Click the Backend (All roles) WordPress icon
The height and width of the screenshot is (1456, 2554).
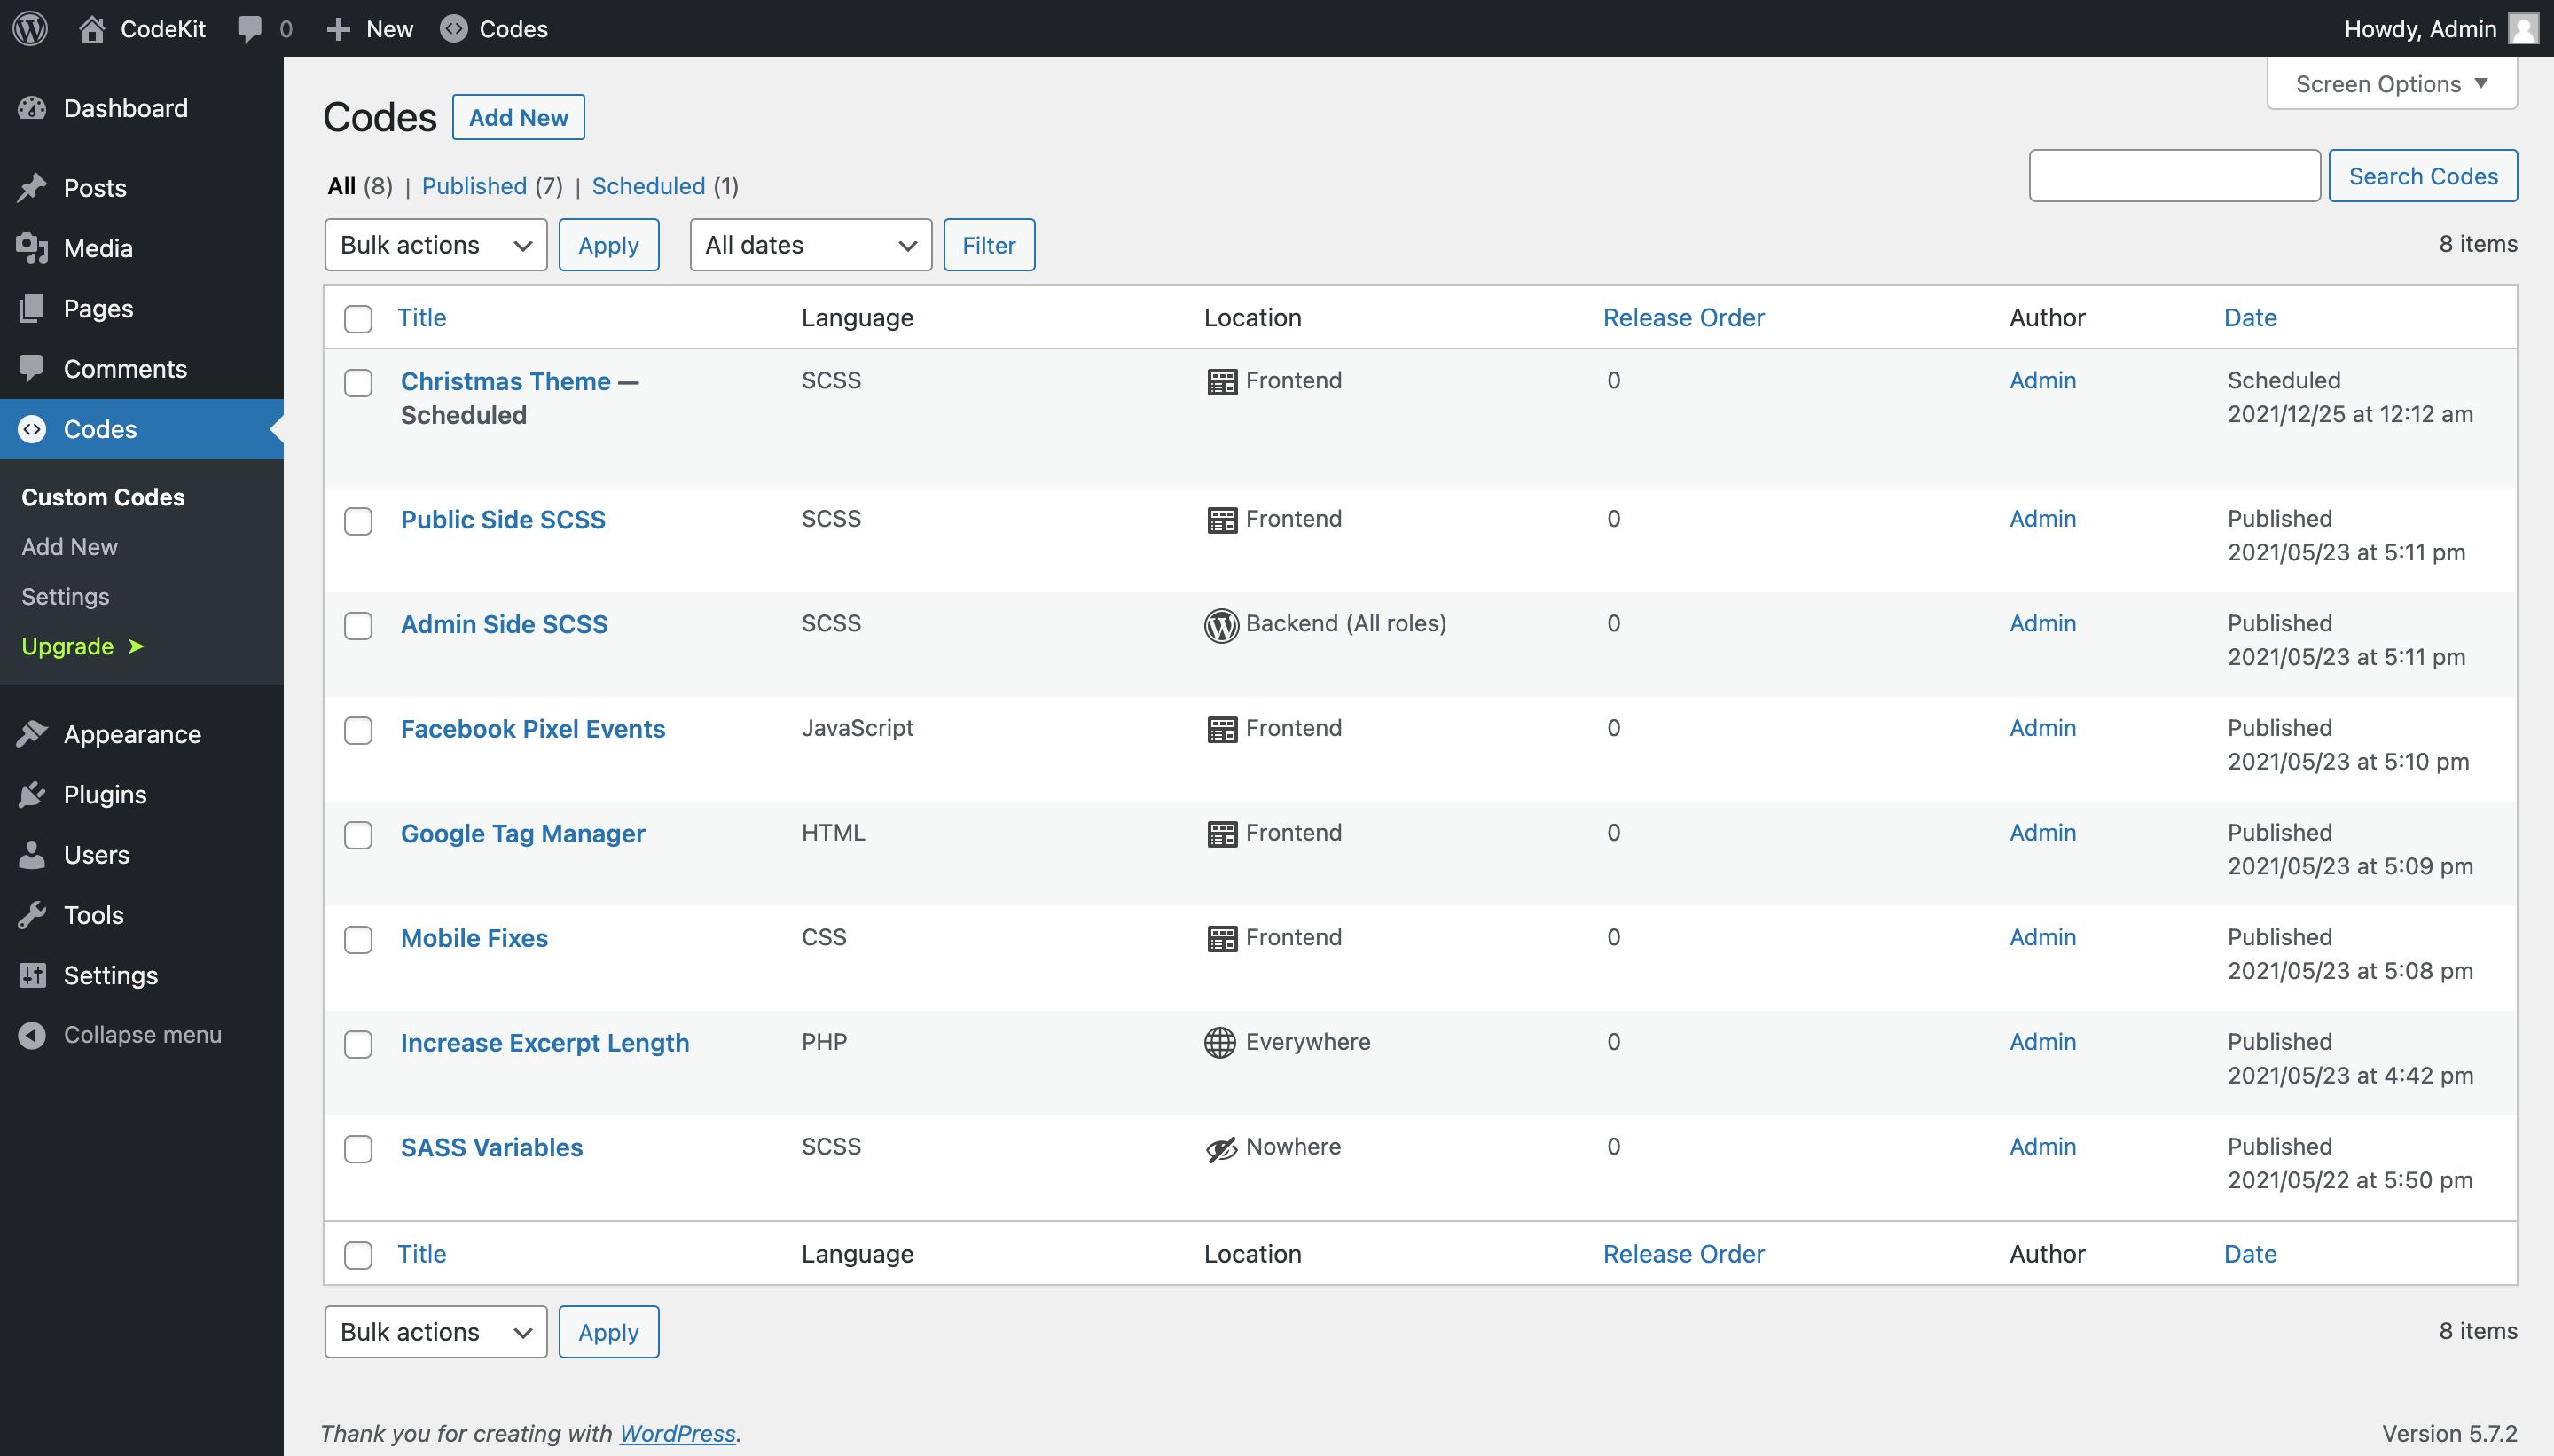[1219, 622]
